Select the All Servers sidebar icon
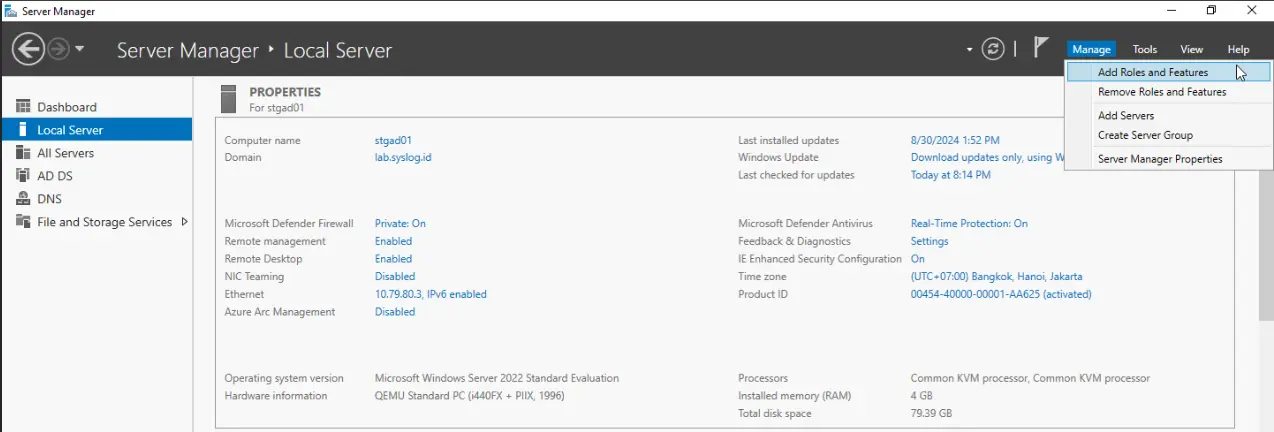Viewport: 1274px width, 432px height. point(23,153)
